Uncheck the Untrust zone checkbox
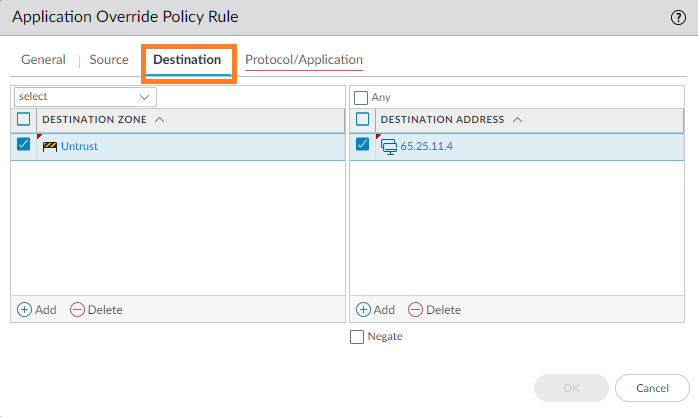This screenshot has width=698, height=417. 24,145
